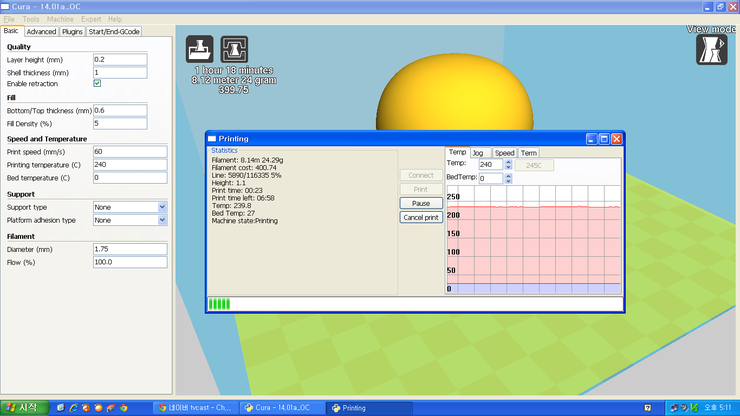
Task: Select Temp tab in Printing window
Action: tap(457, 152)
